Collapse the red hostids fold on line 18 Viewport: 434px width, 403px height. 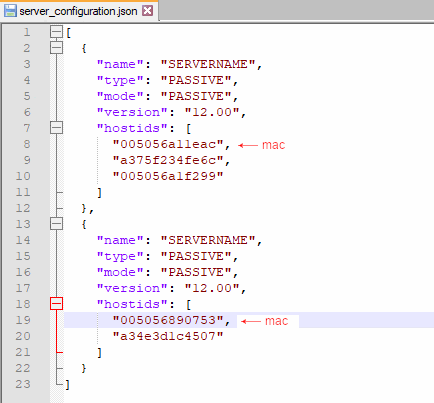(56, 304)
